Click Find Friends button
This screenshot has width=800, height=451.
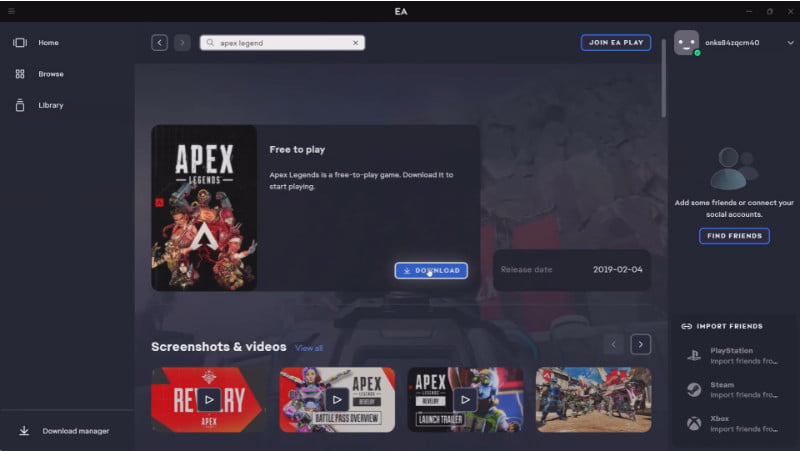point(734,236)
